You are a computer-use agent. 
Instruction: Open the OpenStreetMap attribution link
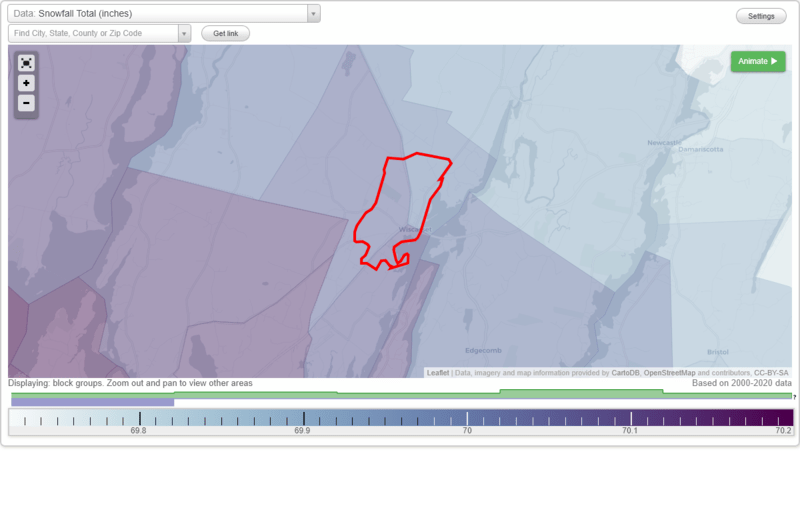(669, 373)
